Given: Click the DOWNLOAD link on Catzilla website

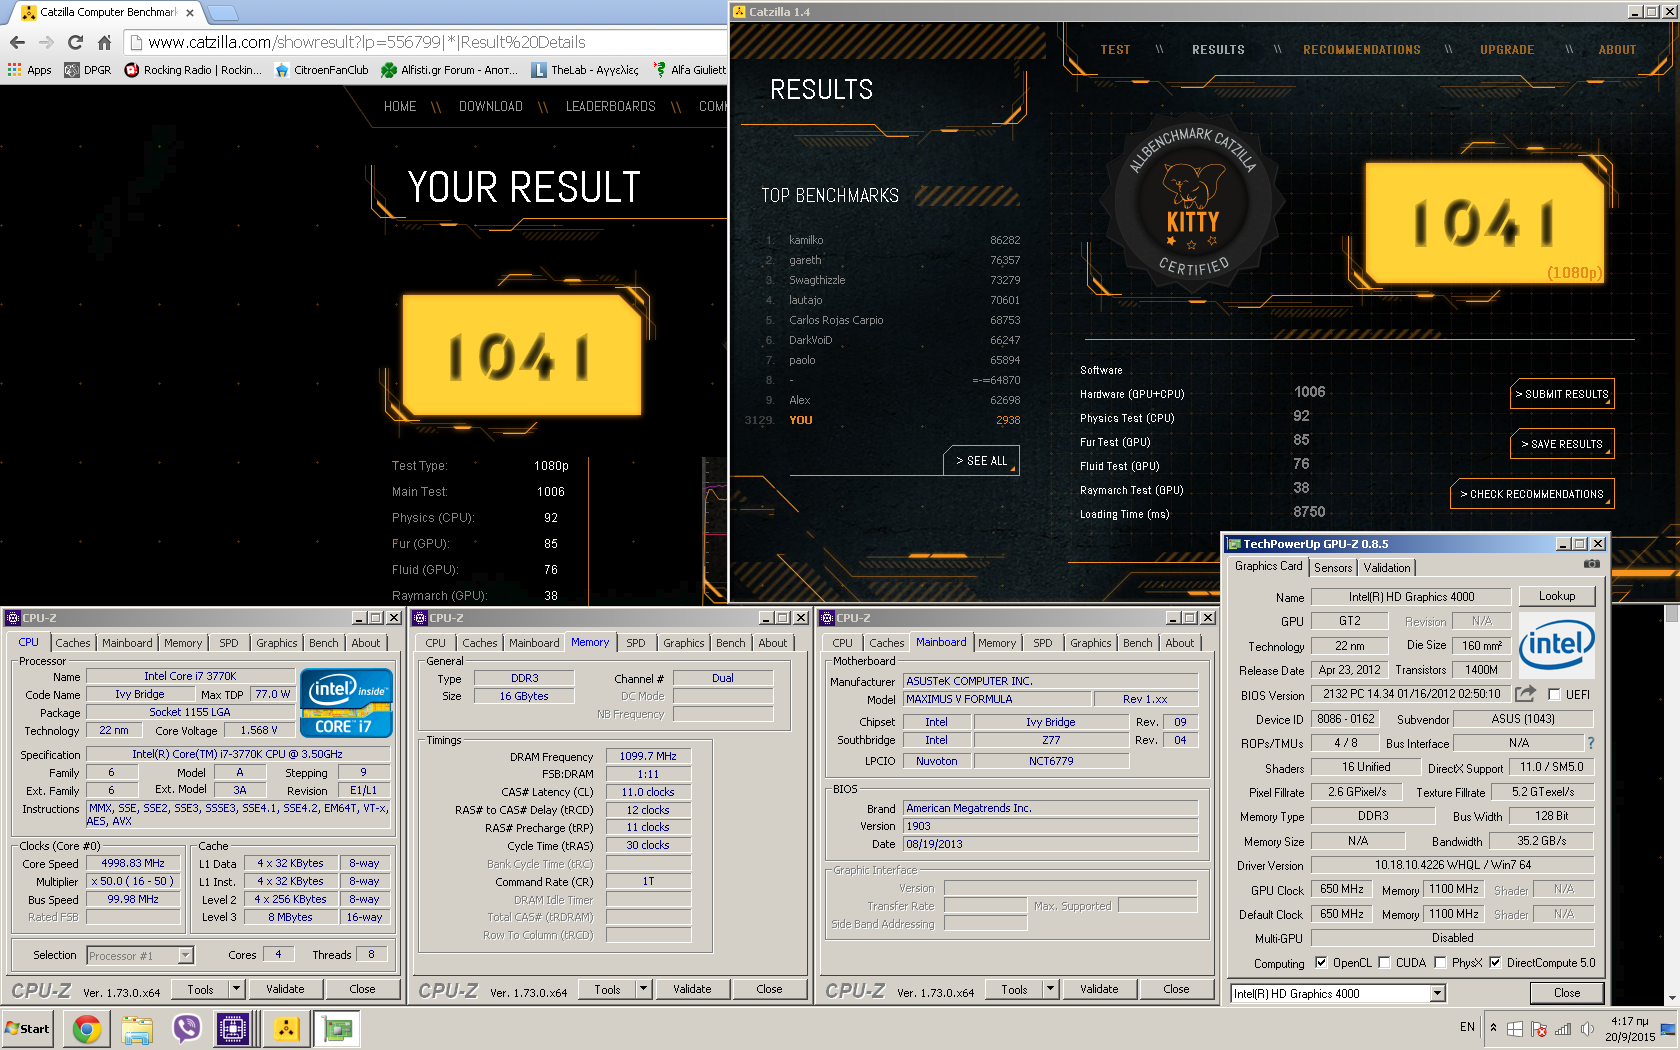Looking at the screenshot, I should [490, 106].
